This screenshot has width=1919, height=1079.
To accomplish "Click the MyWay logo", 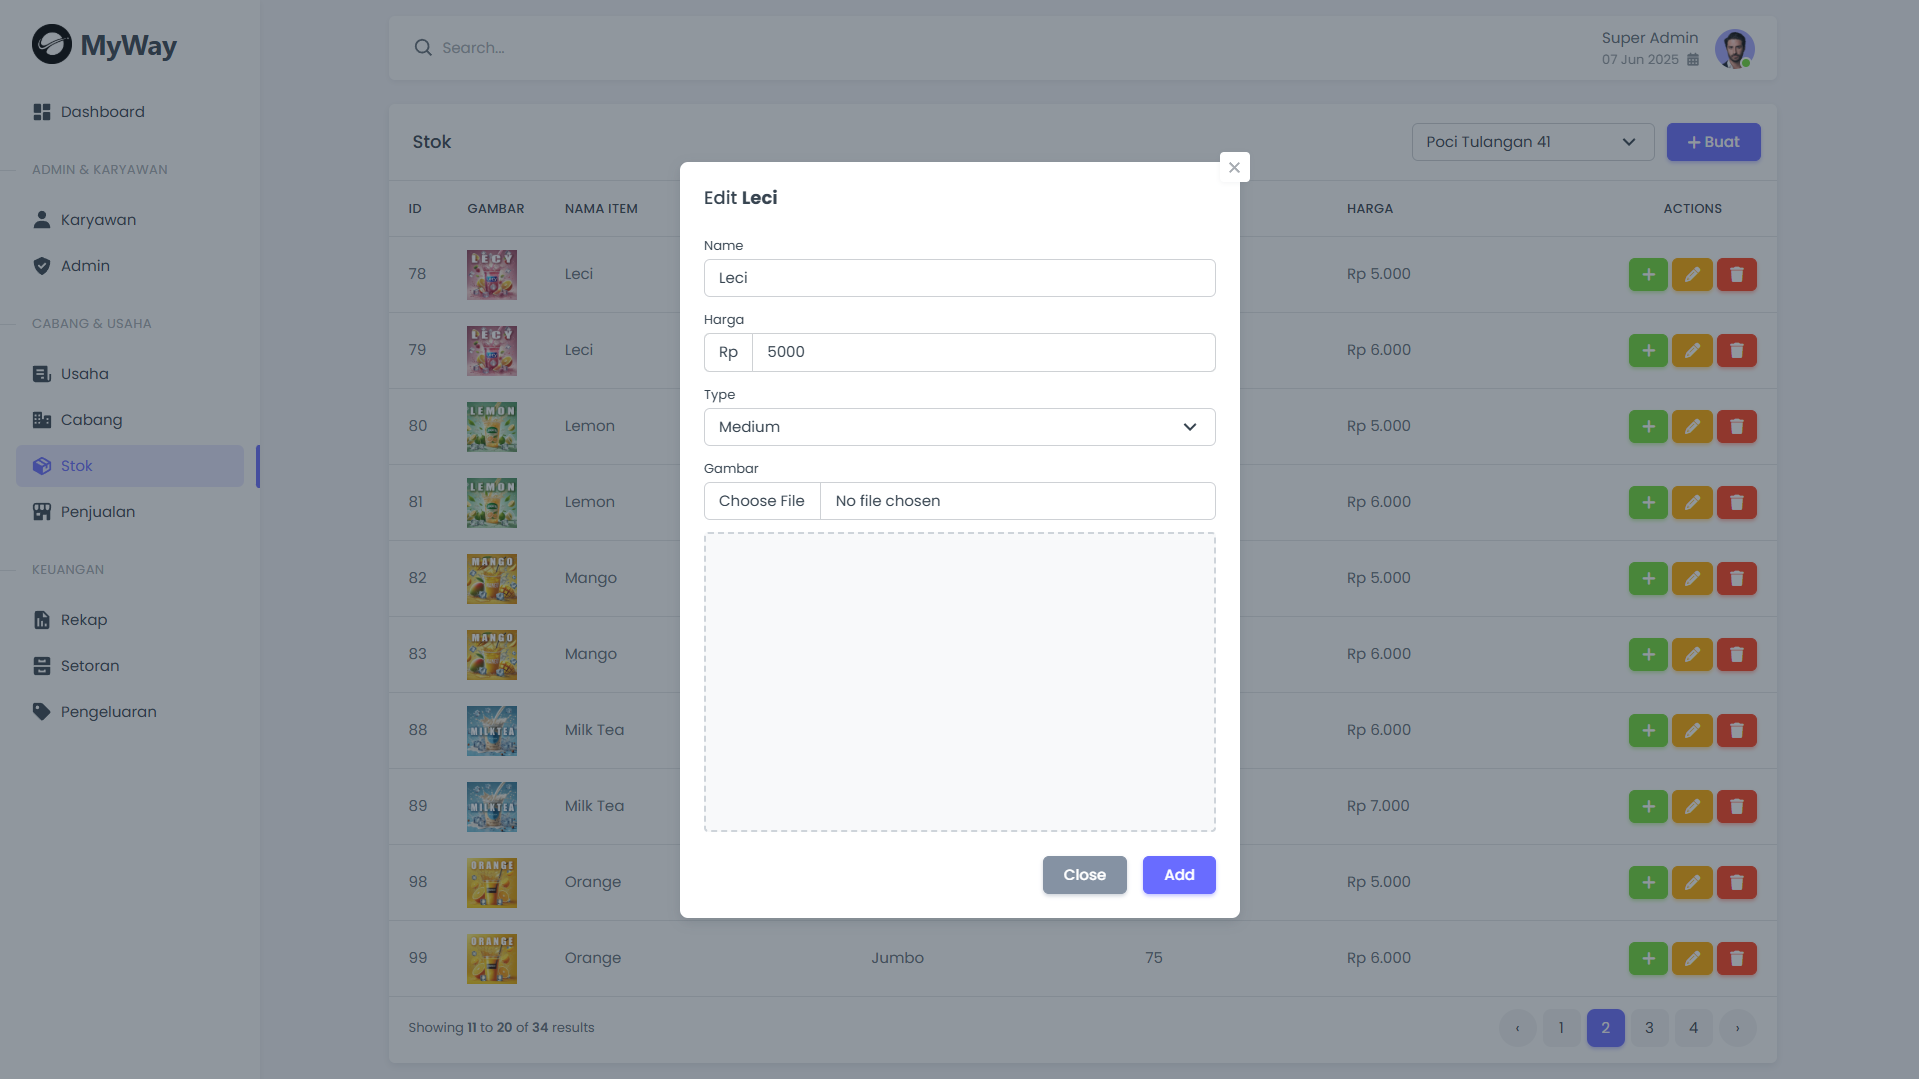I will 104,45.
